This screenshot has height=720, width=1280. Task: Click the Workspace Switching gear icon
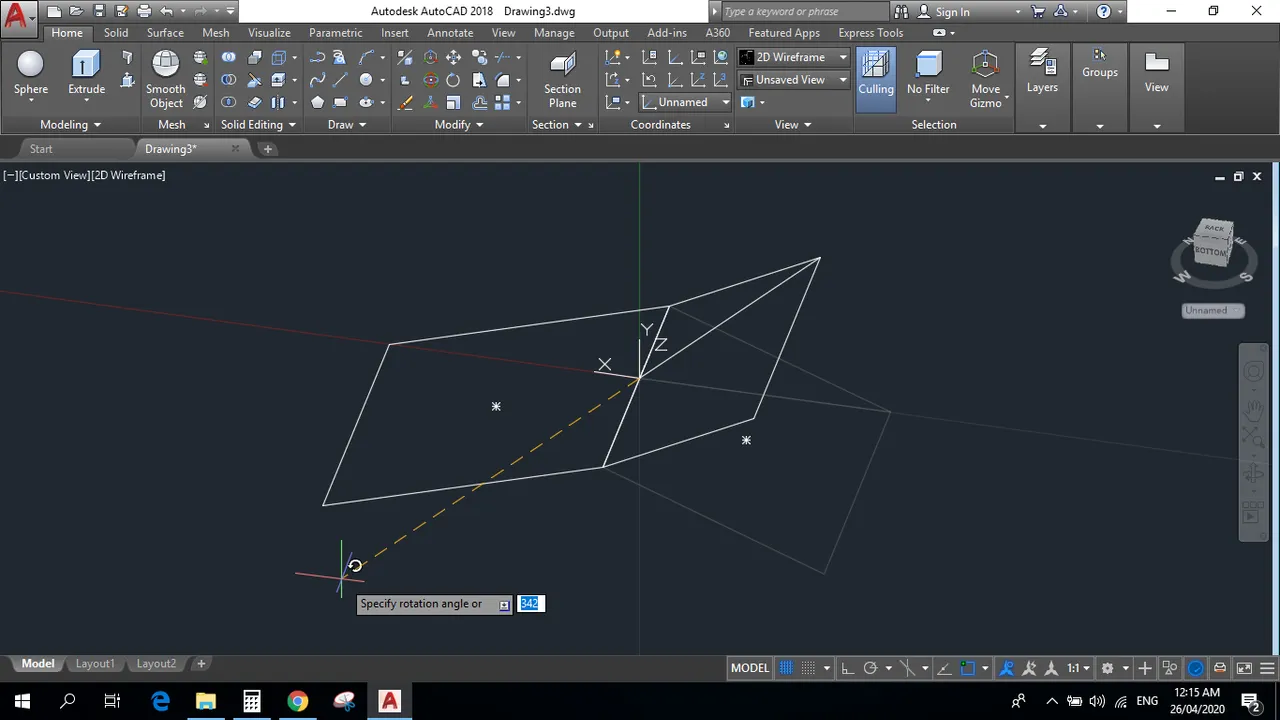coord(1107,668)
